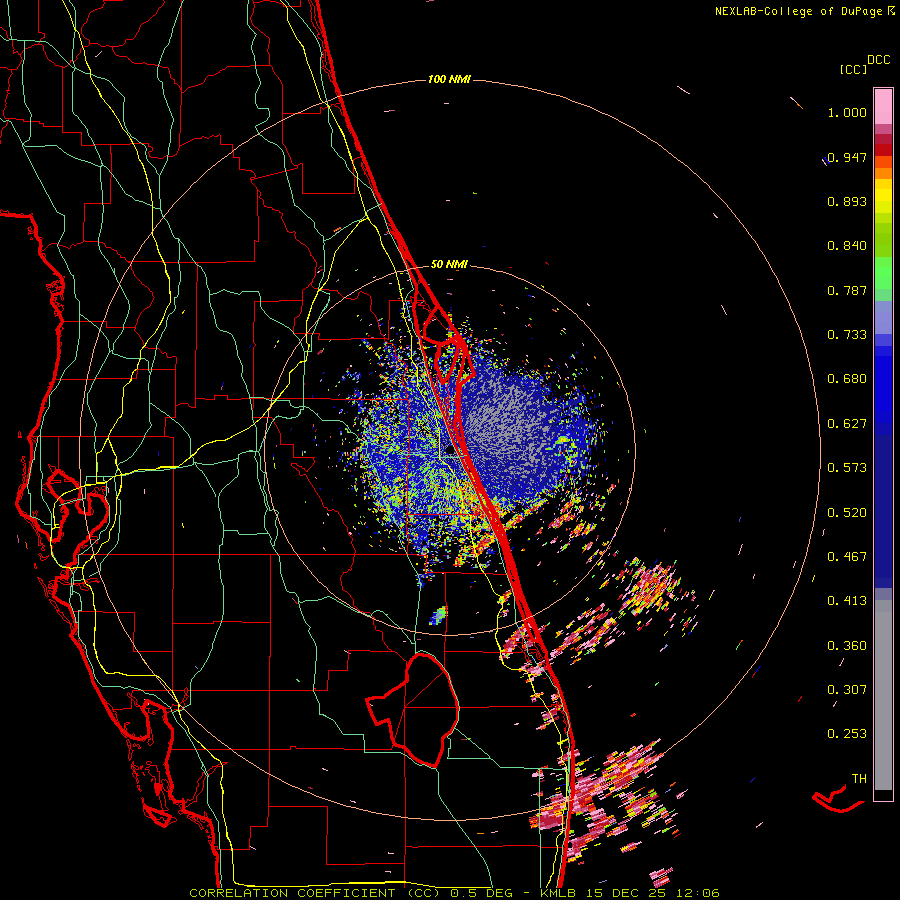Click the Lake Okeechobee outline on the map
The height and width of the screenshot is (900, 900).
413,709
